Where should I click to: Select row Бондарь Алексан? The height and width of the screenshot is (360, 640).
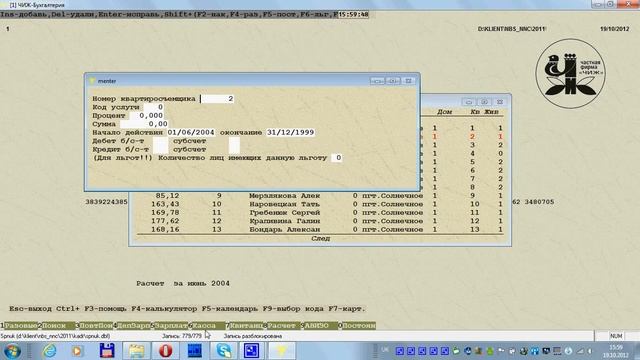point(320,230)
